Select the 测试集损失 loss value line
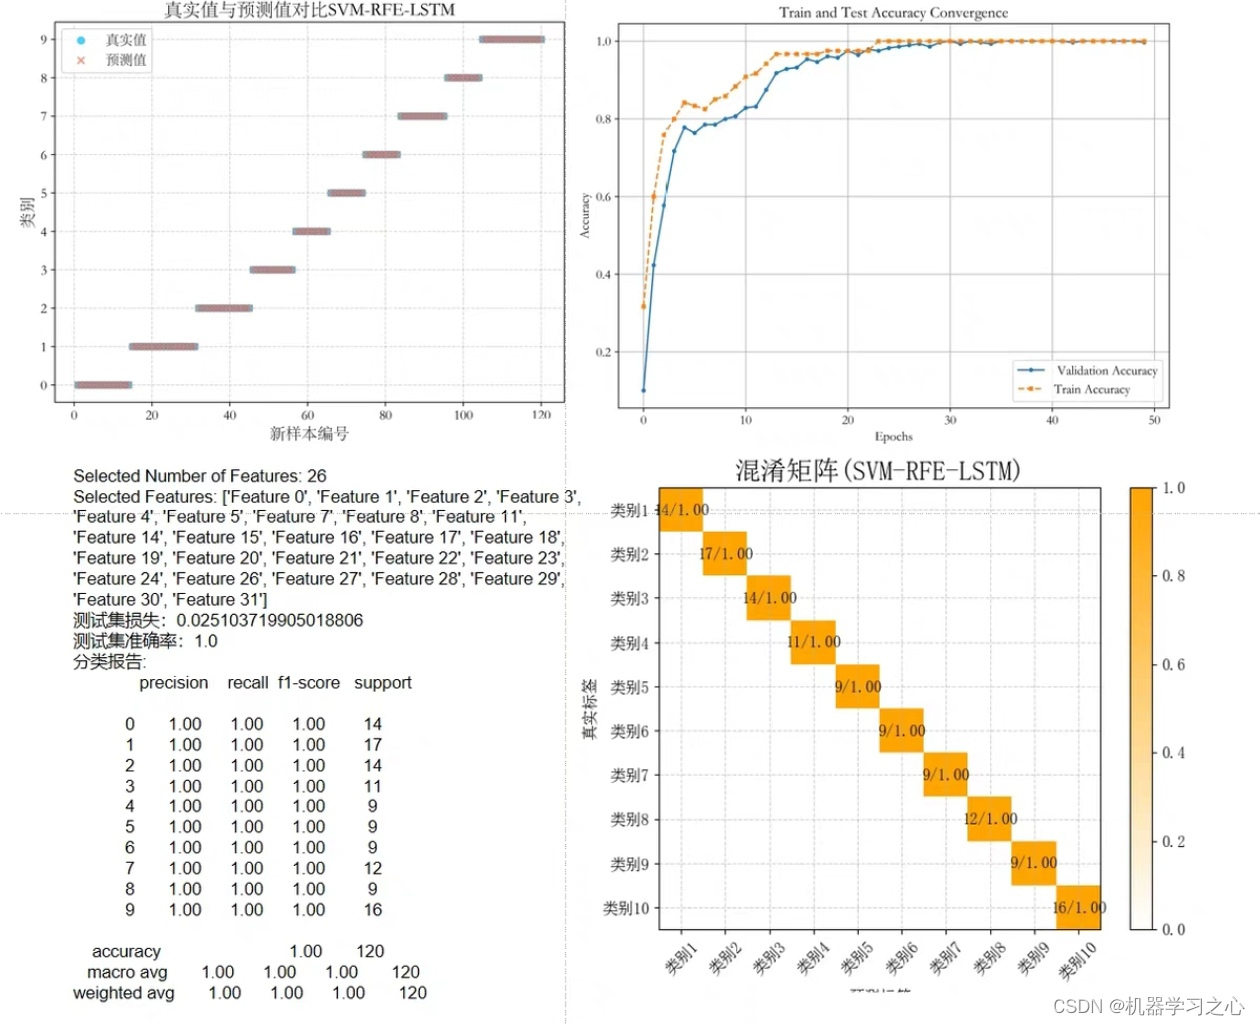The image size is (1260, 1025). tap(218, 620)
